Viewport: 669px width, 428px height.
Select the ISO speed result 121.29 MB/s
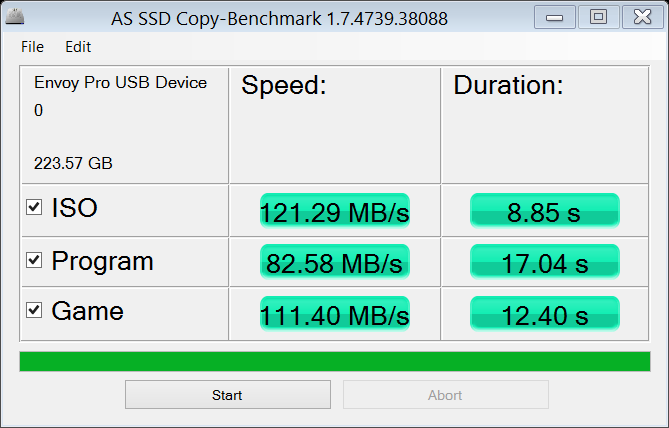pyautogui.click(x=334, y=211)
